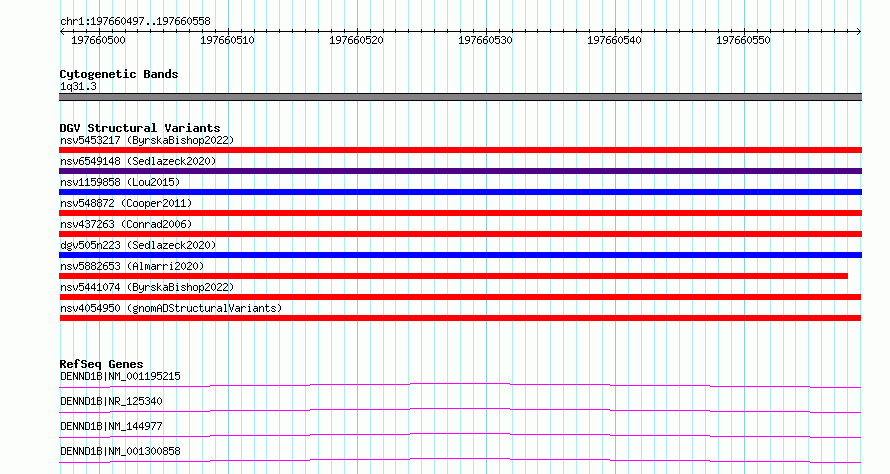The height and width of the screenshot is (474, 890).
Task: Open variant nsv437263 (Conrad2006) label
Action: [126, 224]
